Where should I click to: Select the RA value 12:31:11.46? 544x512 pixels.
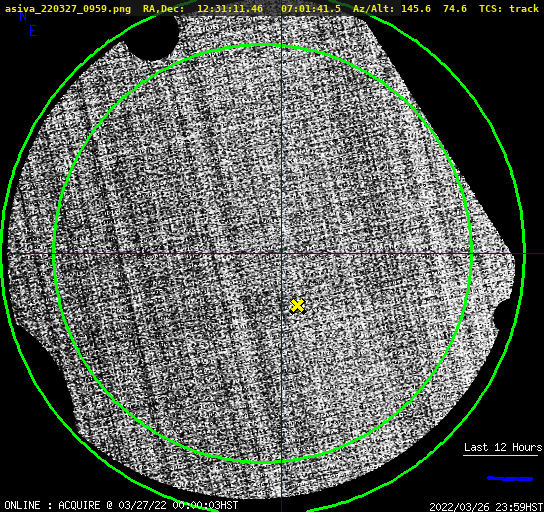[x=230, y=9]
